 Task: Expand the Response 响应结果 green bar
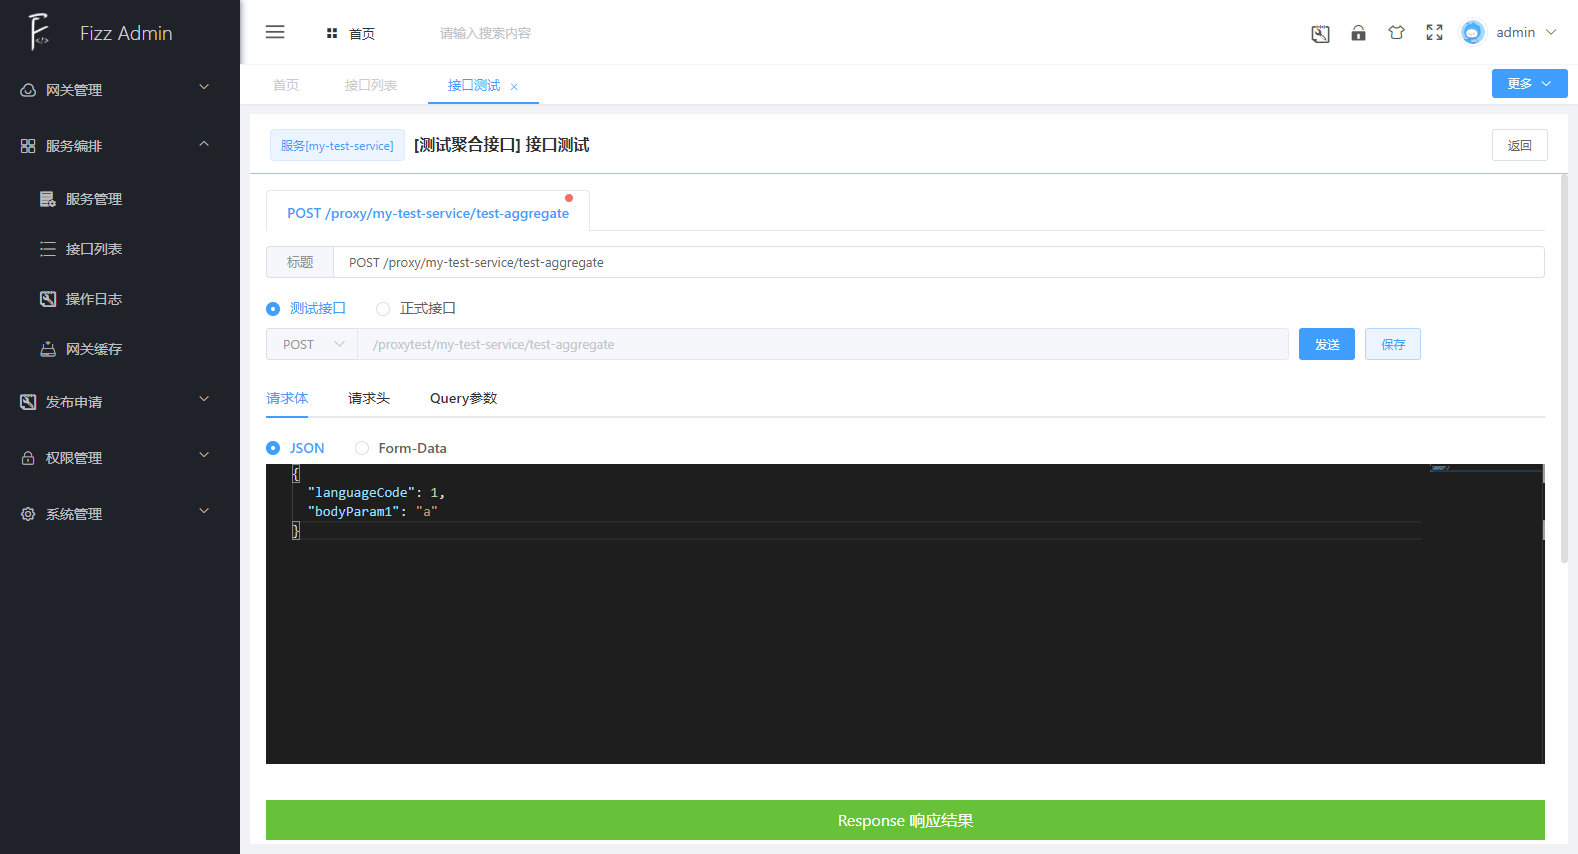click(x=905, y=820)
